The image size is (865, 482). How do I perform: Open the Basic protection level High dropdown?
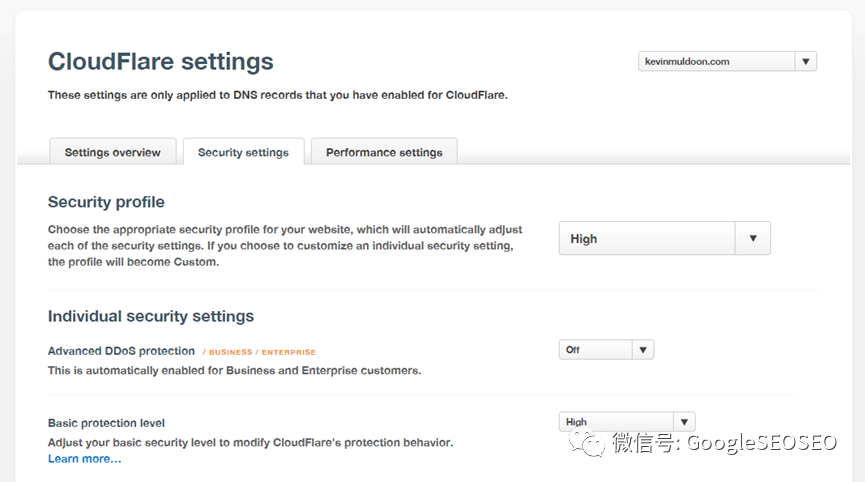pyautogui.click(x=627, y=422)
